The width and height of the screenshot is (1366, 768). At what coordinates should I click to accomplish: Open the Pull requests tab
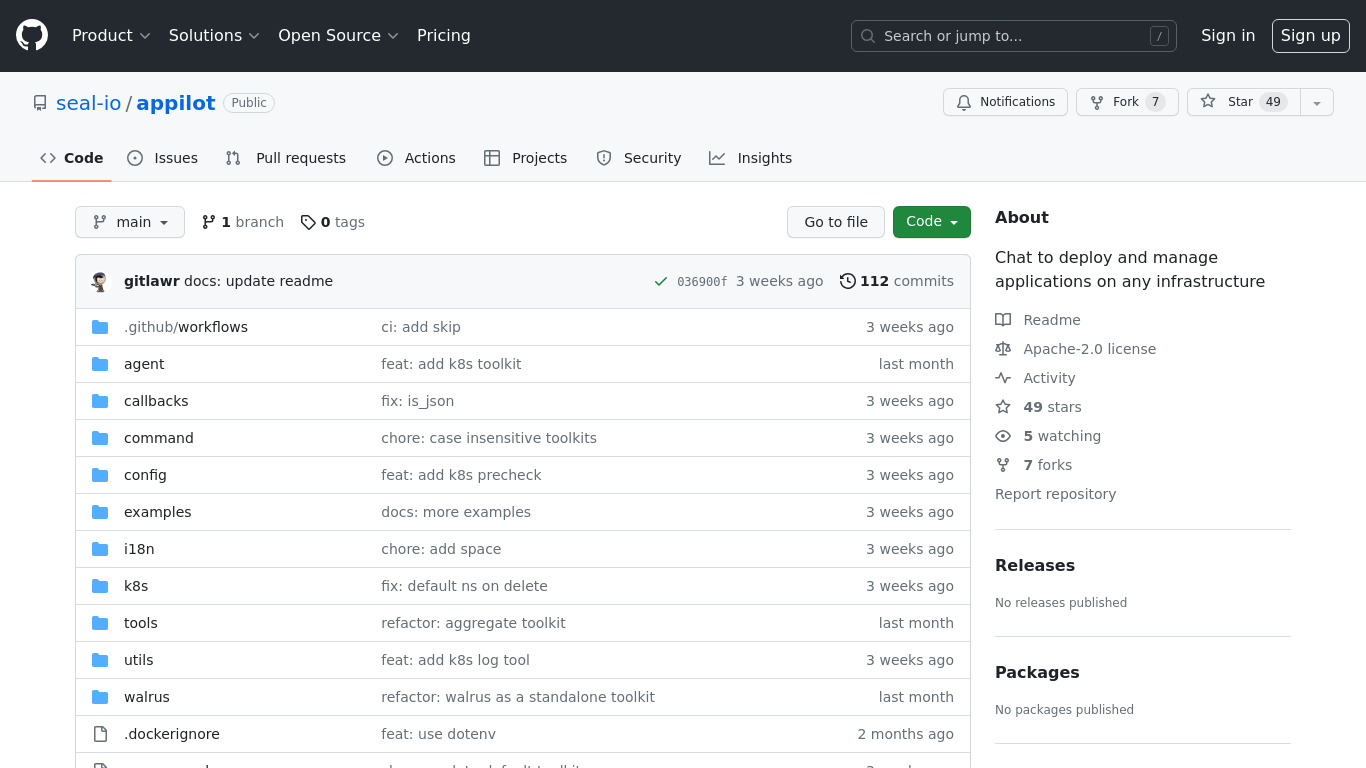[286, 158]
